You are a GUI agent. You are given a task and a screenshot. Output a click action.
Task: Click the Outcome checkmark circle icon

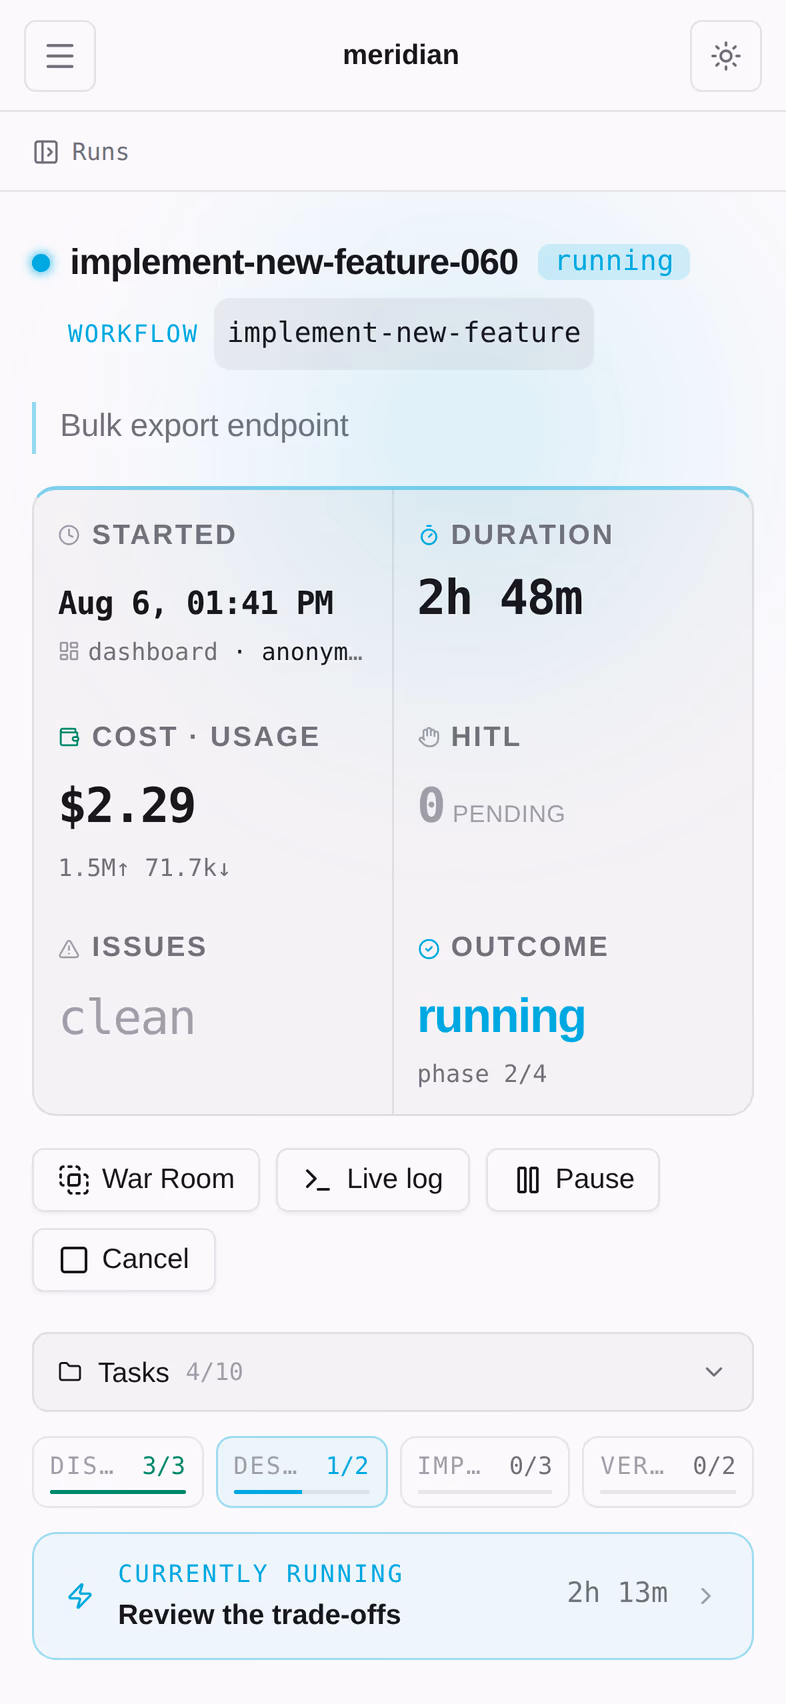[428, 948]
